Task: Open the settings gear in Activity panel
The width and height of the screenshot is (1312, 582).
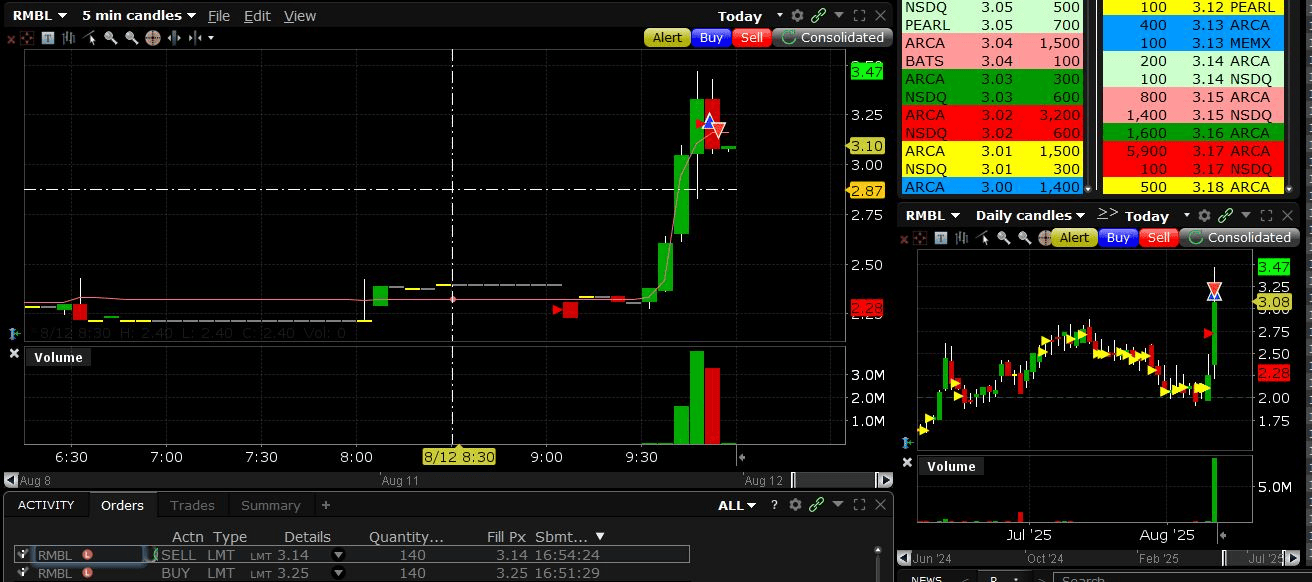Action: tap(796, 505)
